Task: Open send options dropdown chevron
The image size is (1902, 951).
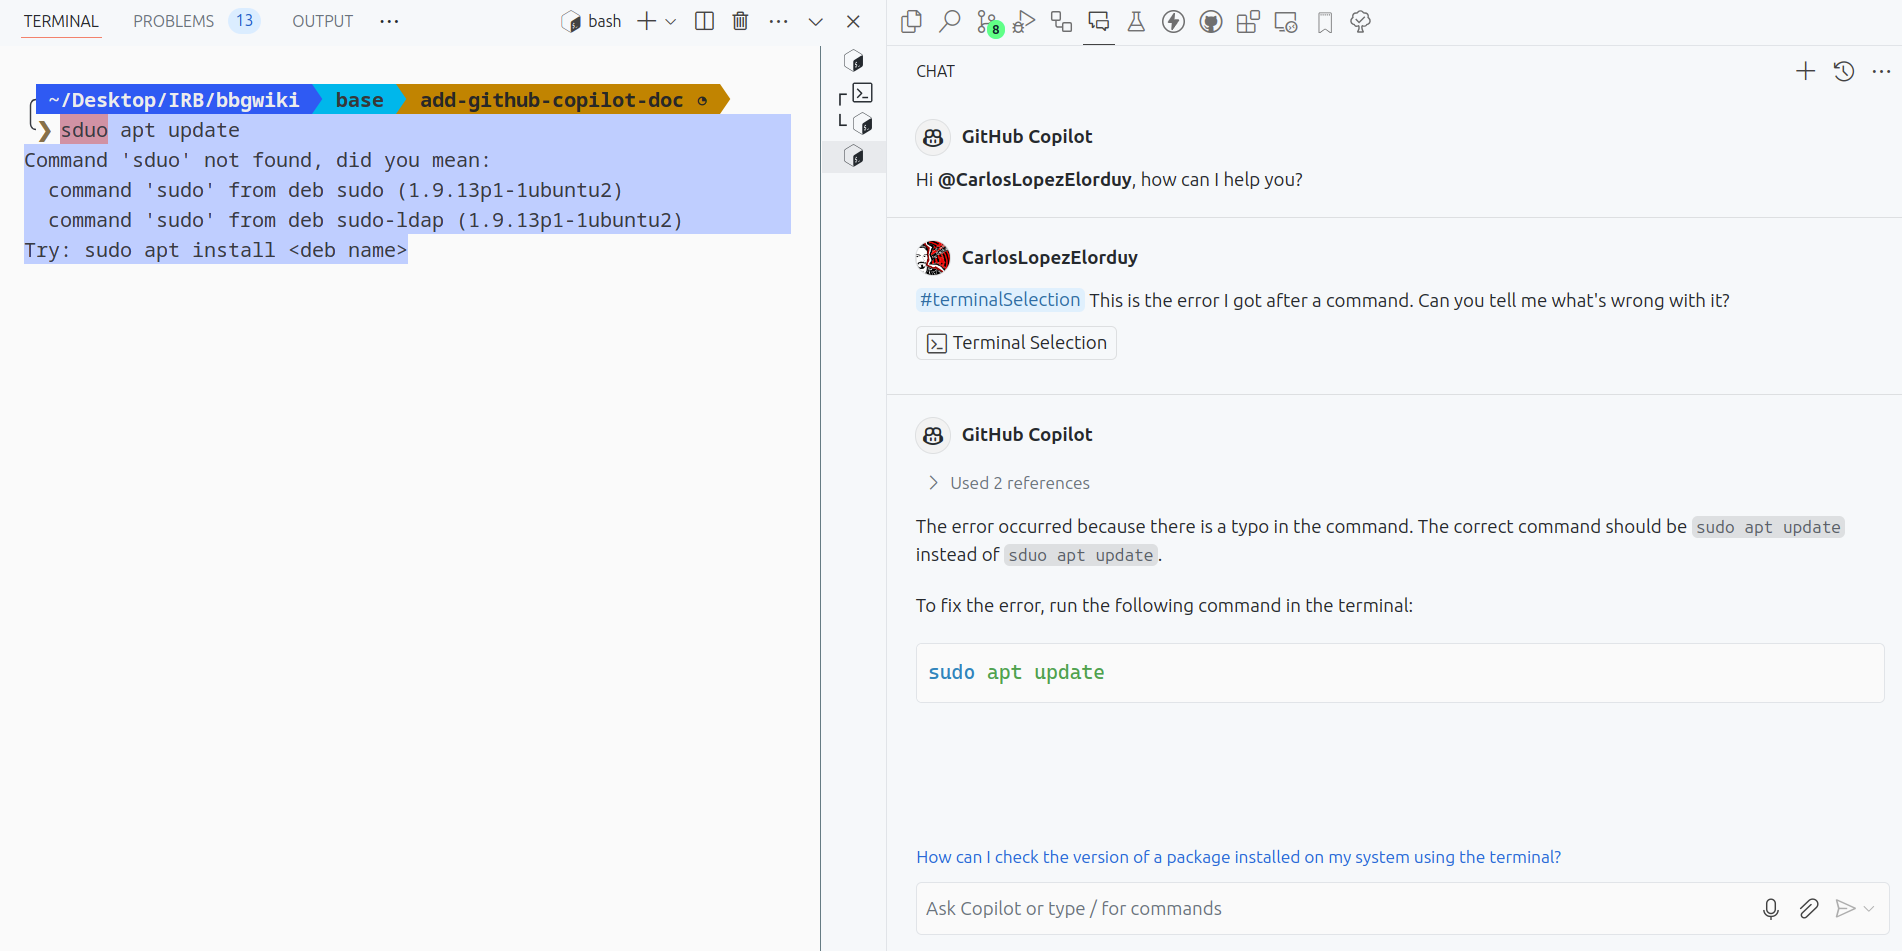Action: 1869,908
